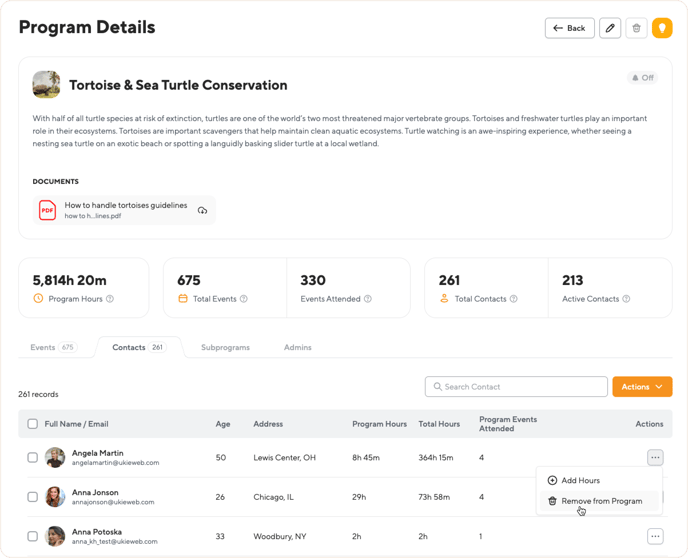Click the pencil edit icon
The image size is (688, 558).
point(610,28)
